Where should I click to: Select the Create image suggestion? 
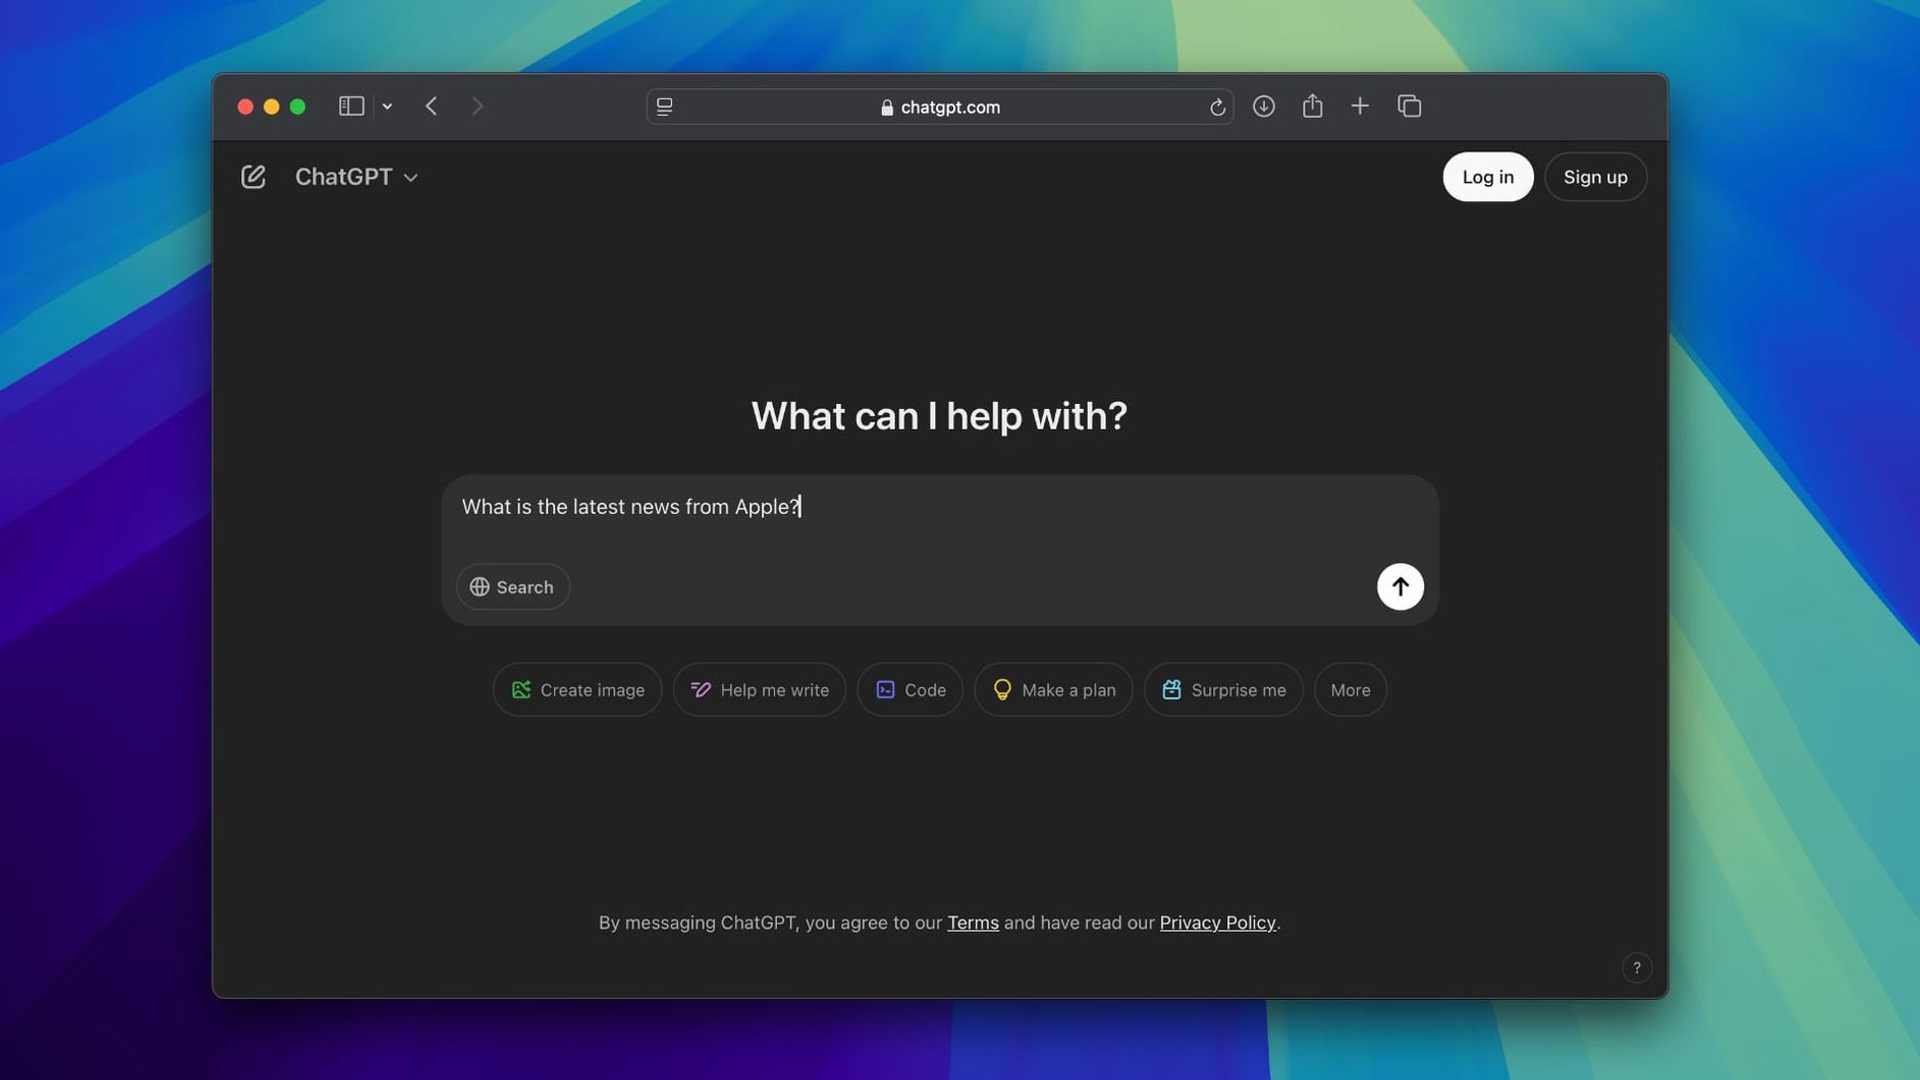click(577, 689)
